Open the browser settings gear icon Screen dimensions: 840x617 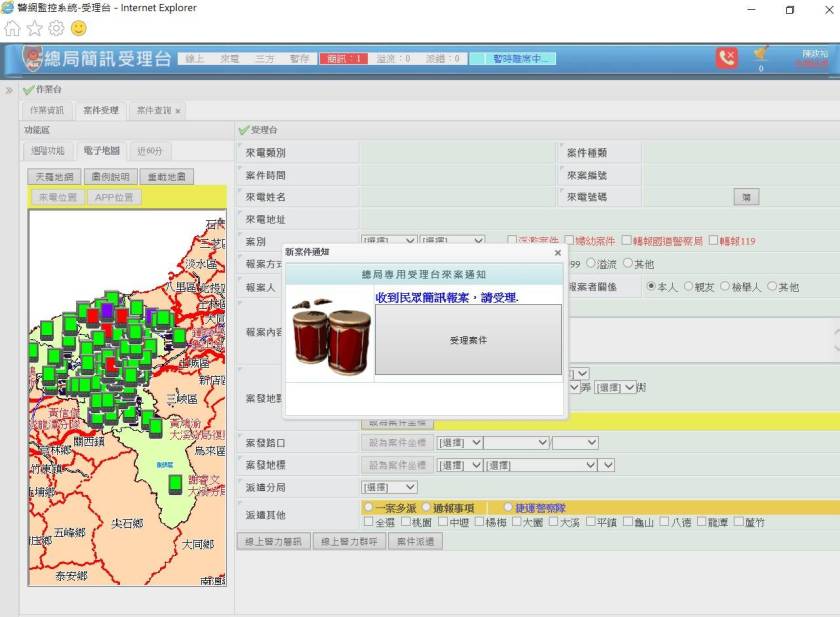[x=56, y=28]
